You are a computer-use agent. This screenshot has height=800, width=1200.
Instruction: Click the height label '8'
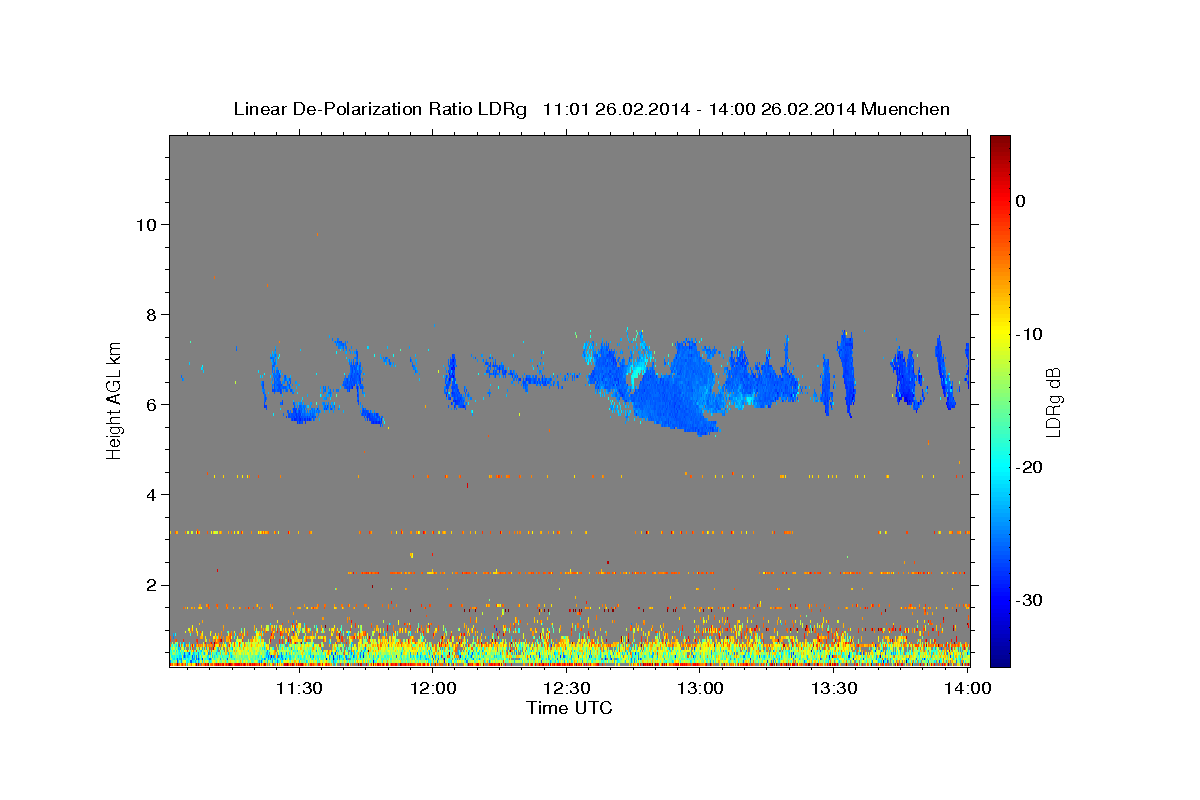point(150,314)
